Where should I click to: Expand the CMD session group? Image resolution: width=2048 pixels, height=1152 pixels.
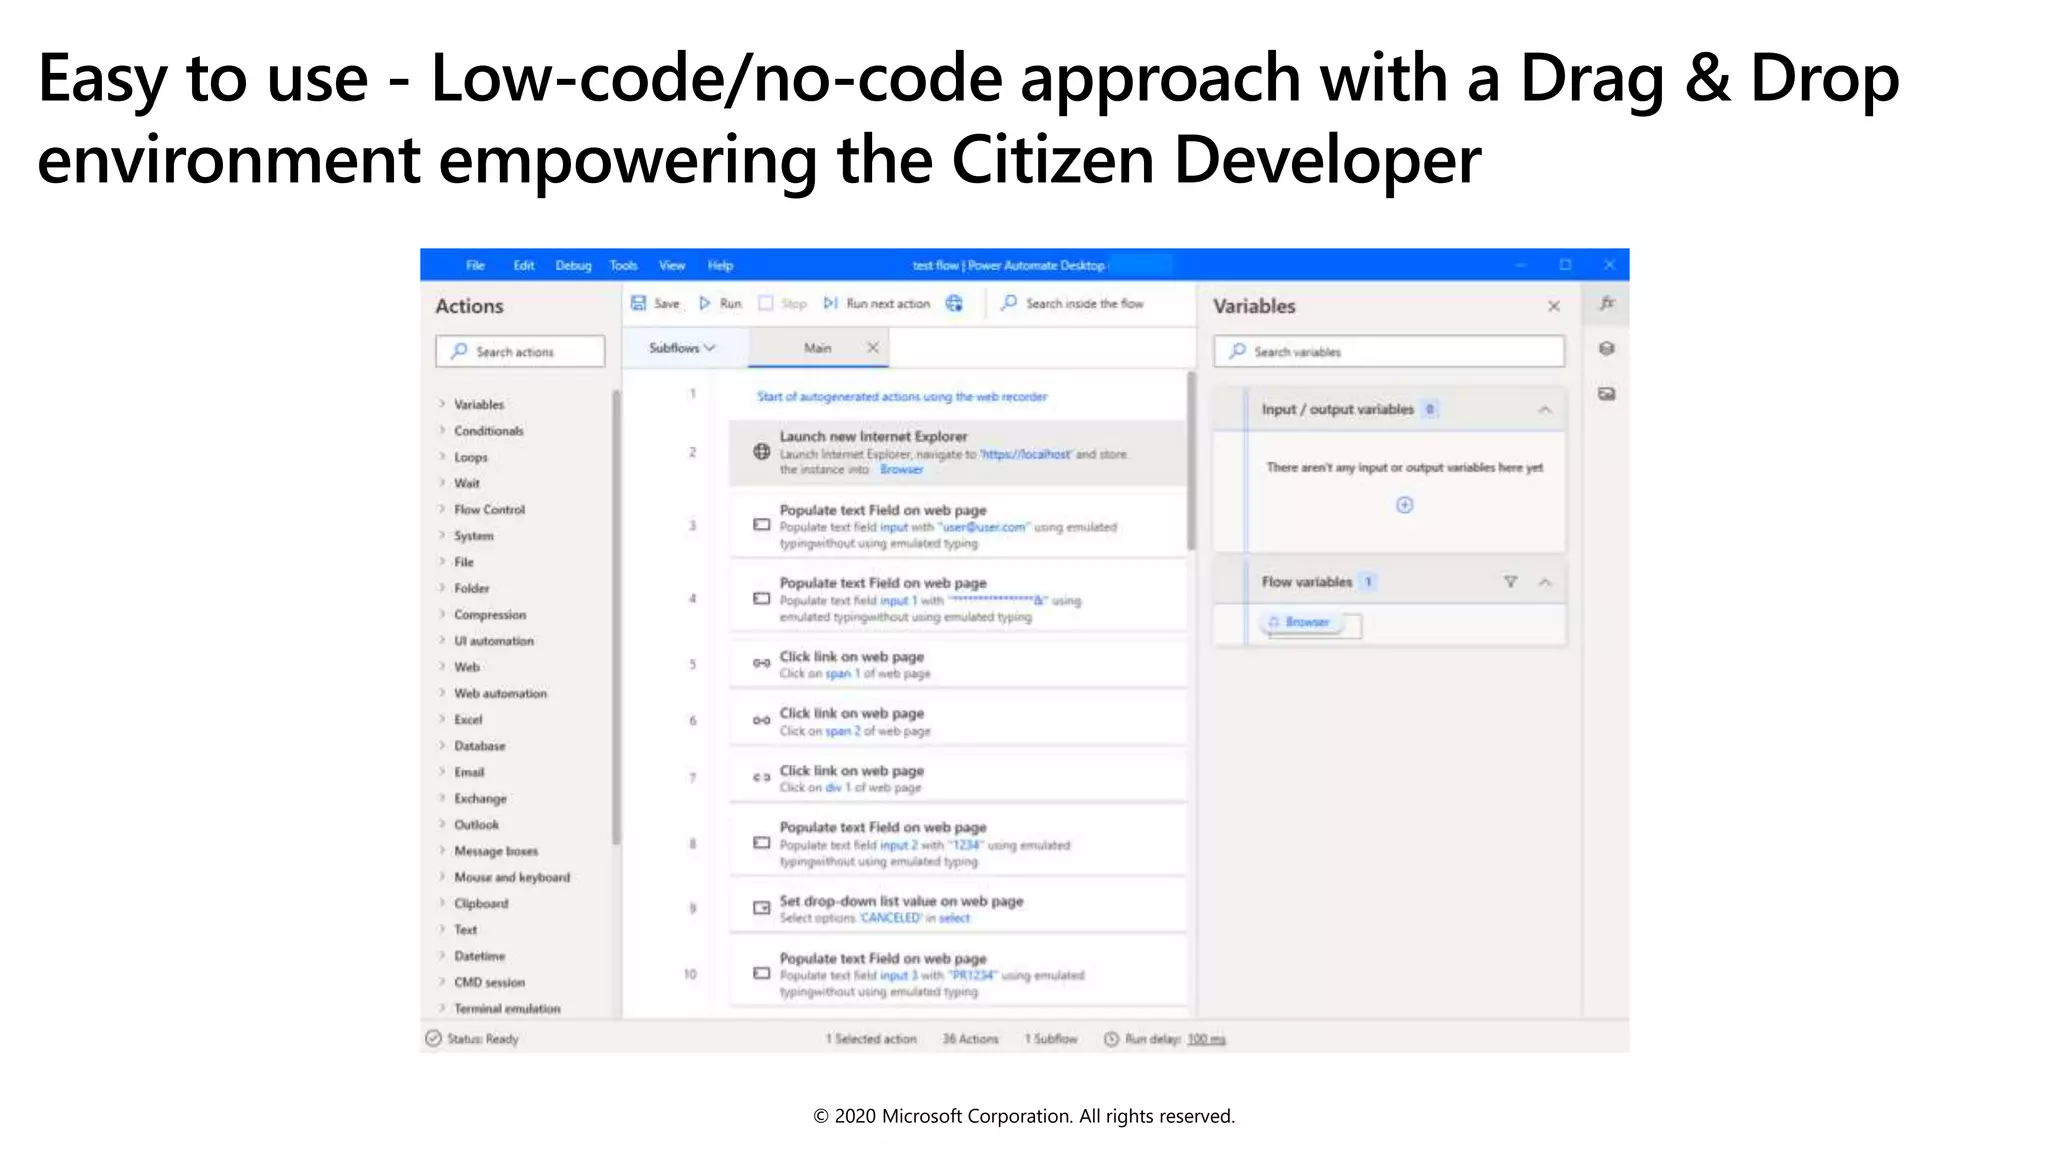(x=442, y=982)
